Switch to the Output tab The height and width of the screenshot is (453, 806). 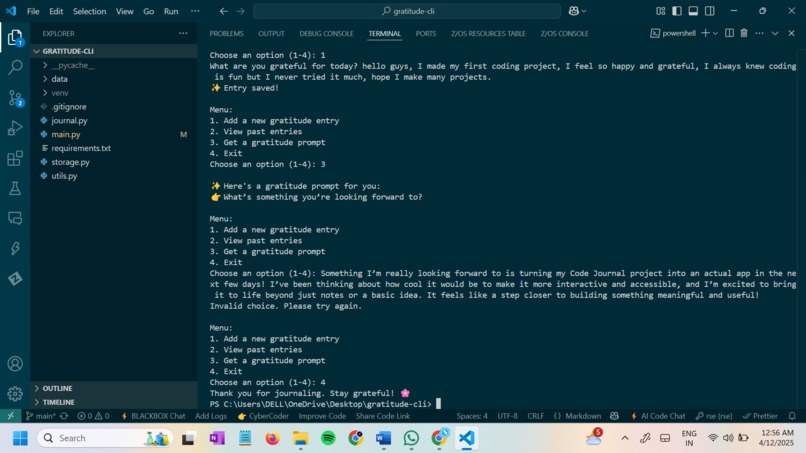pos(271,33)
